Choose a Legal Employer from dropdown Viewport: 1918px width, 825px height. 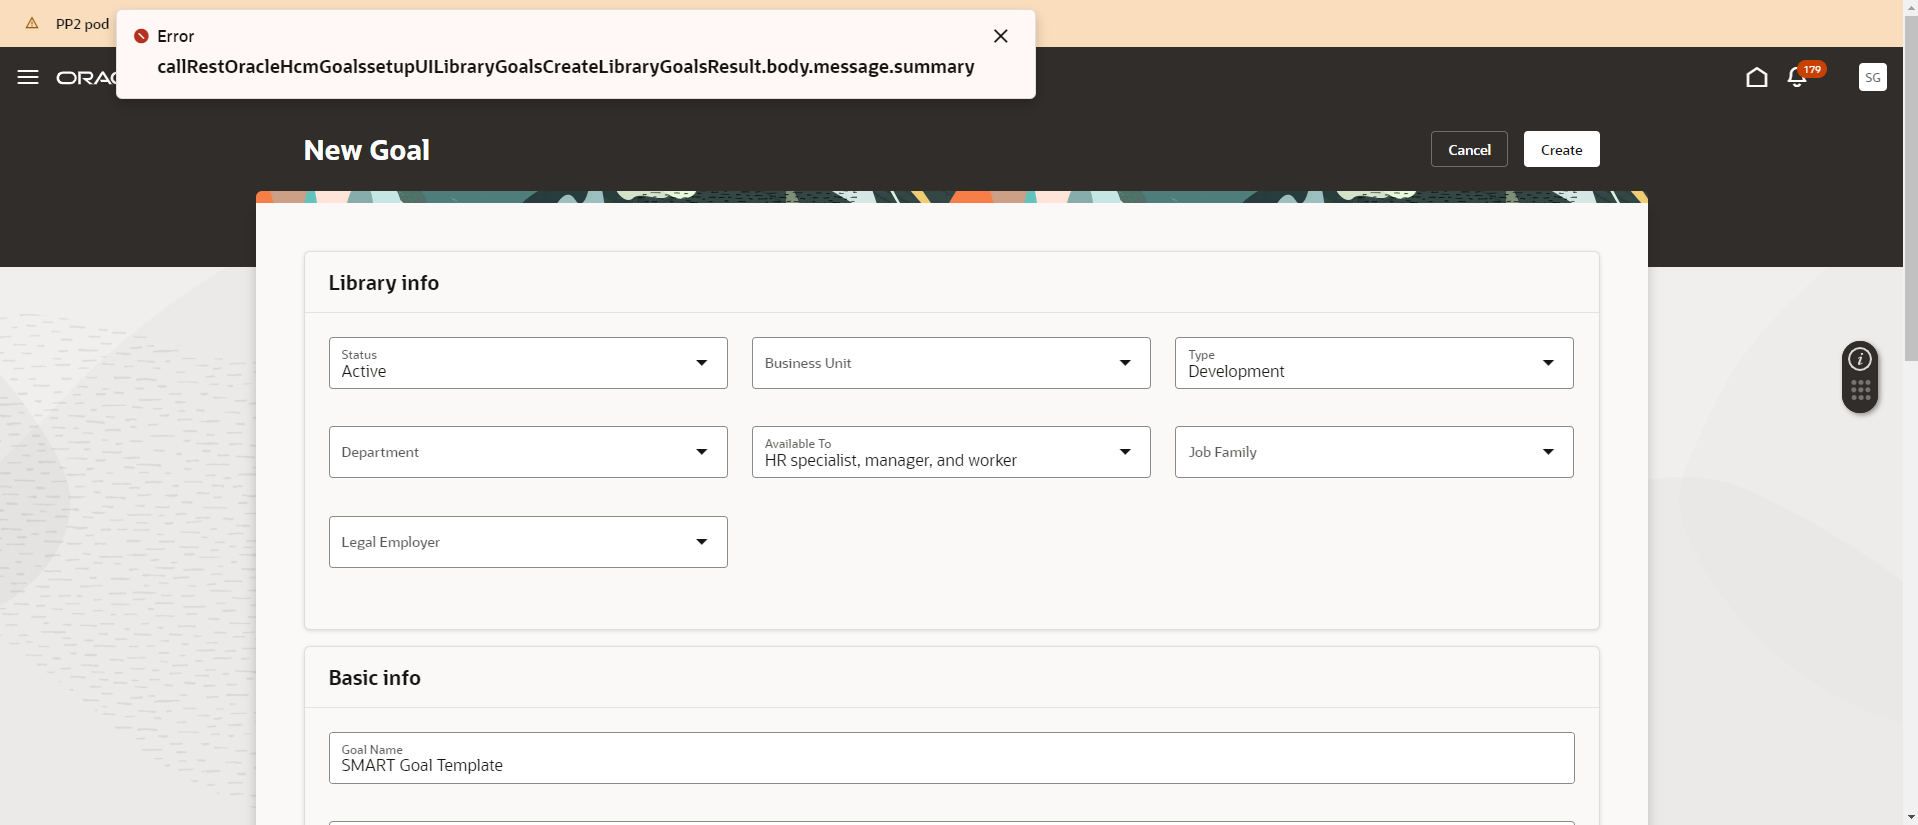[x=528, y=542]
